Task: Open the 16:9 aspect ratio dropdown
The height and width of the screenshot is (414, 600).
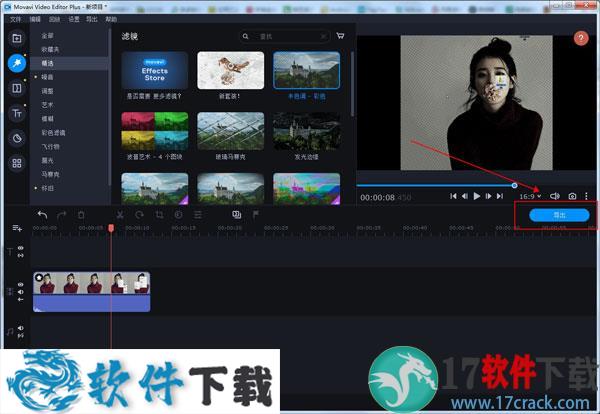Action: point(530,196)
